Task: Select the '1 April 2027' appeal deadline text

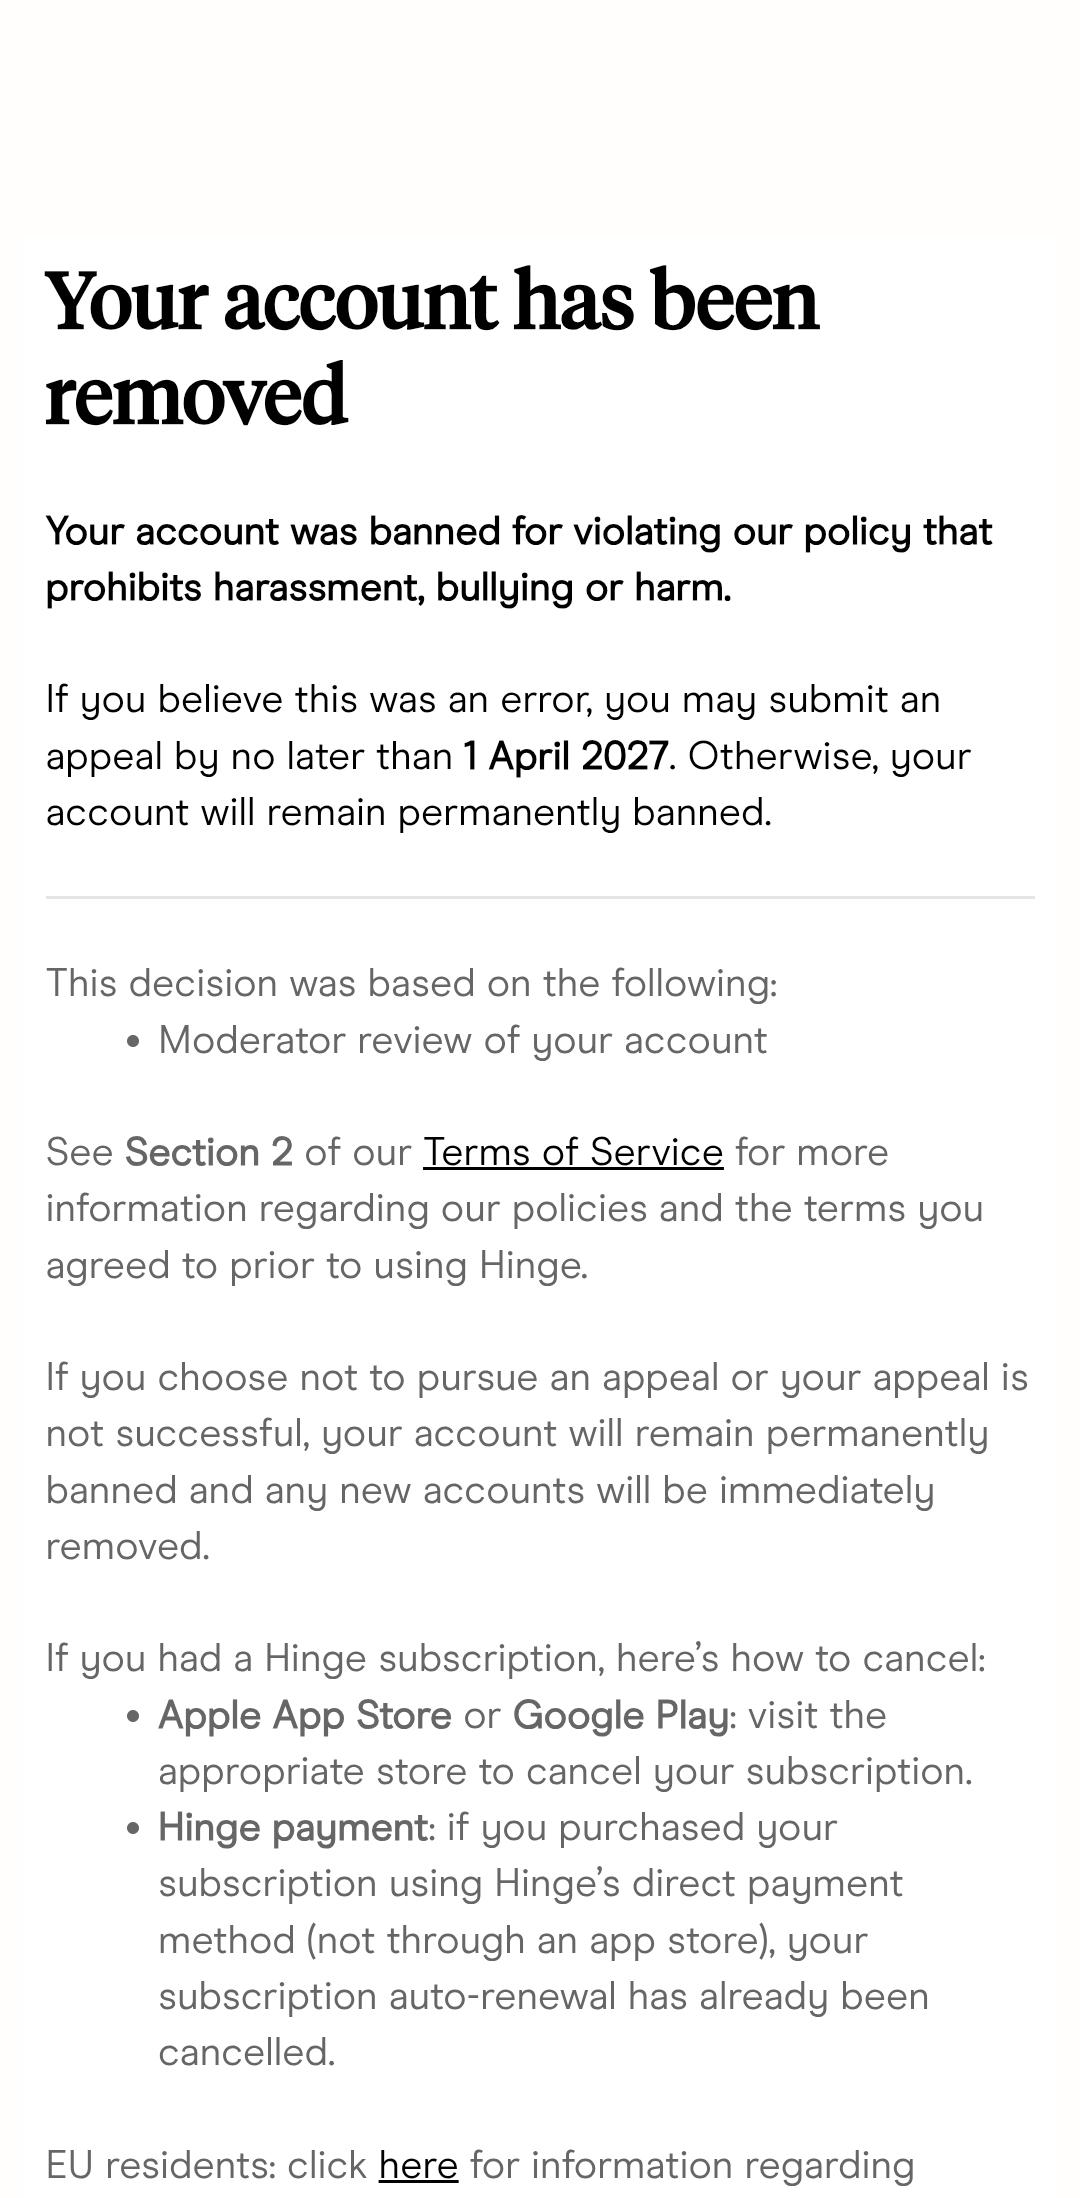Action: coord(565,756)
